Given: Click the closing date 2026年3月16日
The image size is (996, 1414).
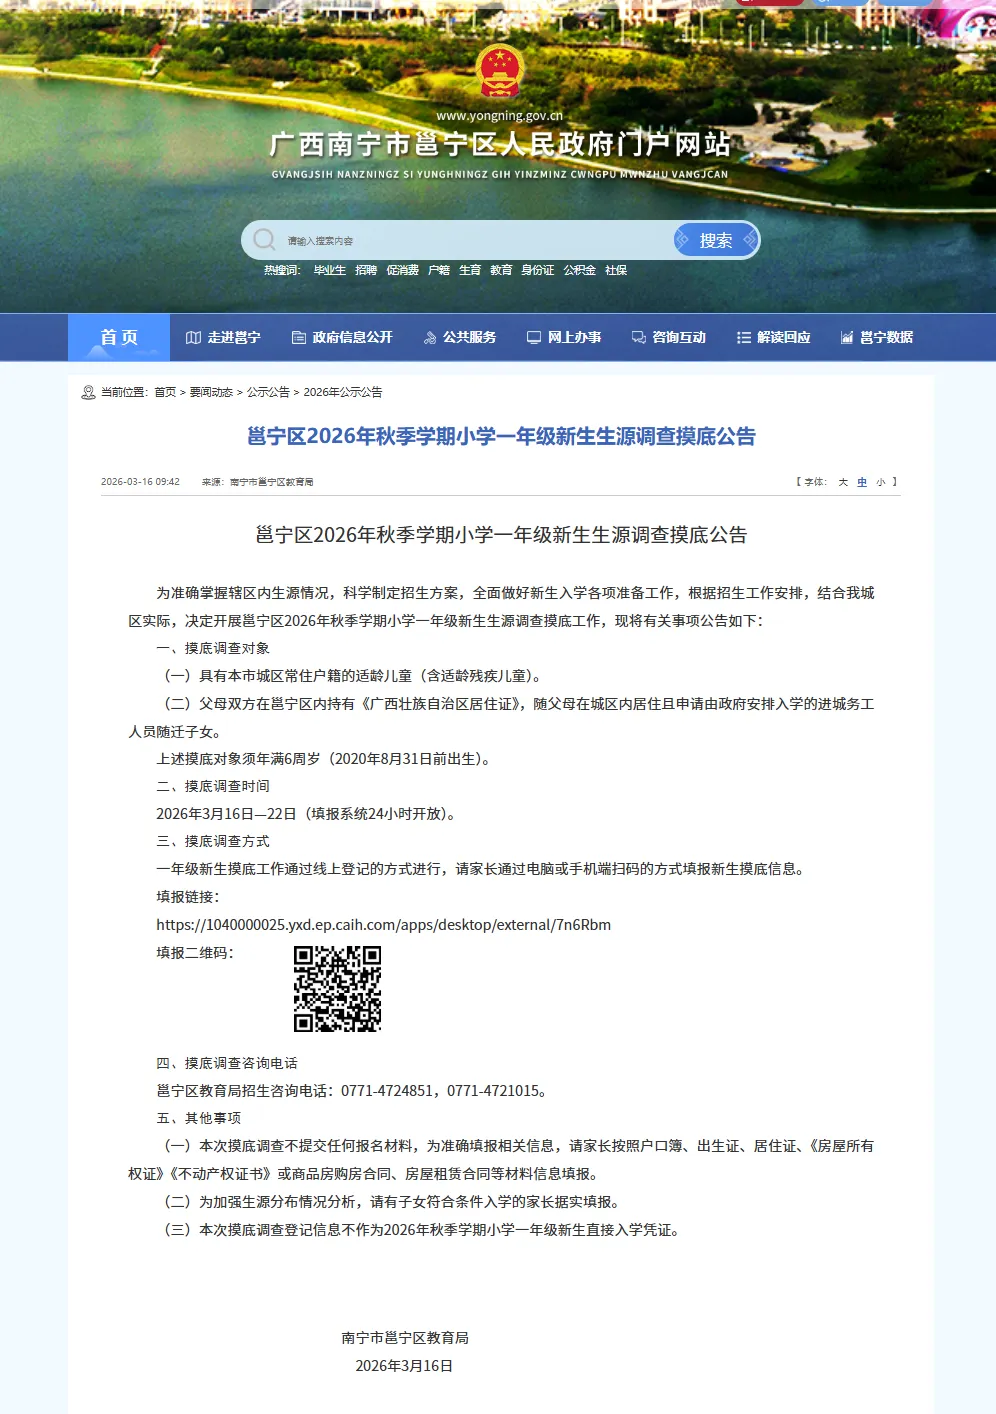Looking at the screenshot, I should [404, 1366].
